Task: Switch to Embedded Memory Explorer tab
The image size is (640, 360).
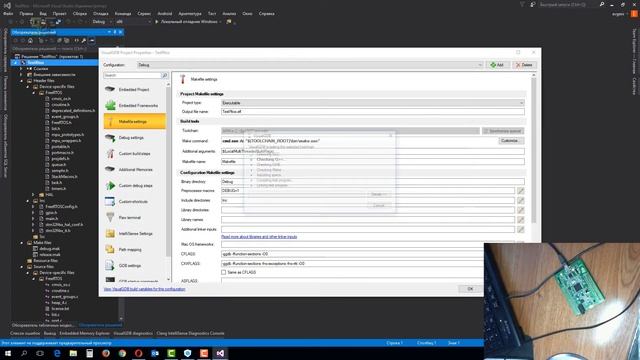Action: coord(84,333)
